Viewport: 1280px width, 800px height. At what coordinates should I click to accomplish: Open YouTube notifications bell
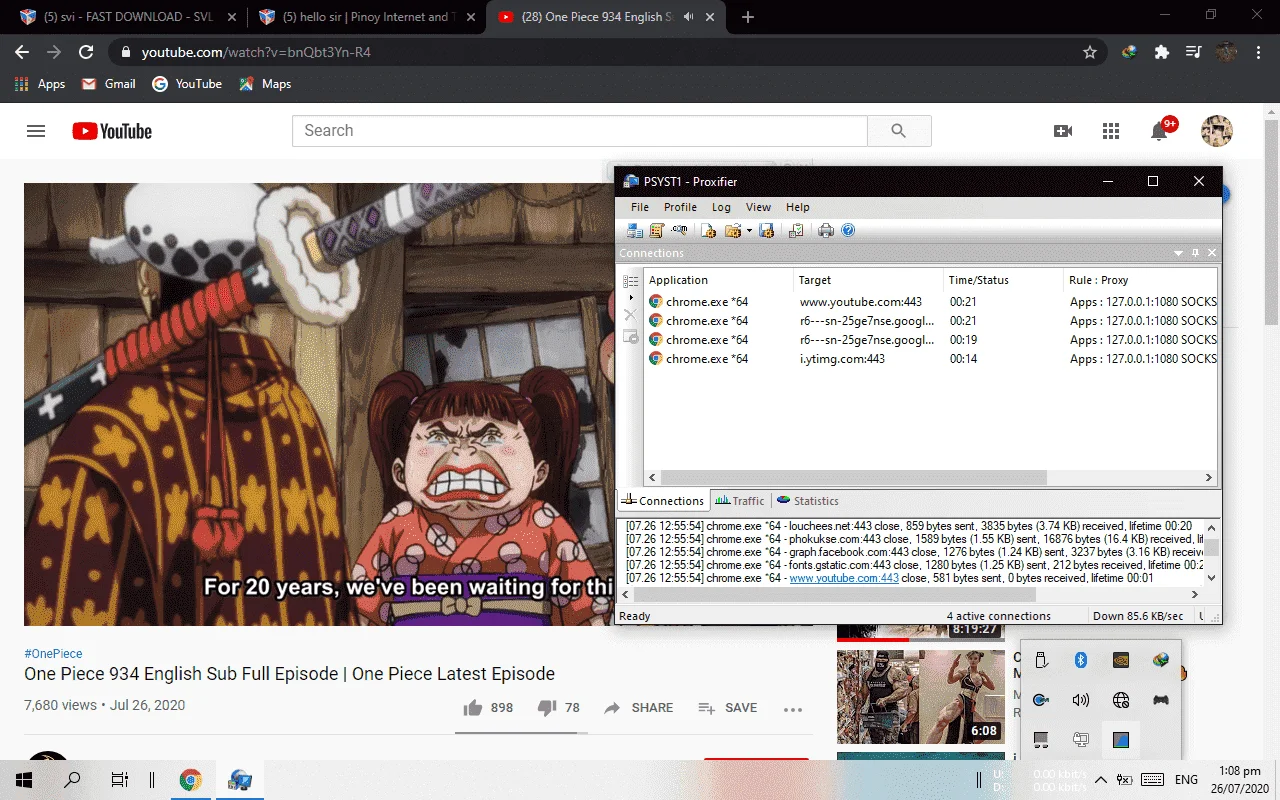(x=1160, y=131)
